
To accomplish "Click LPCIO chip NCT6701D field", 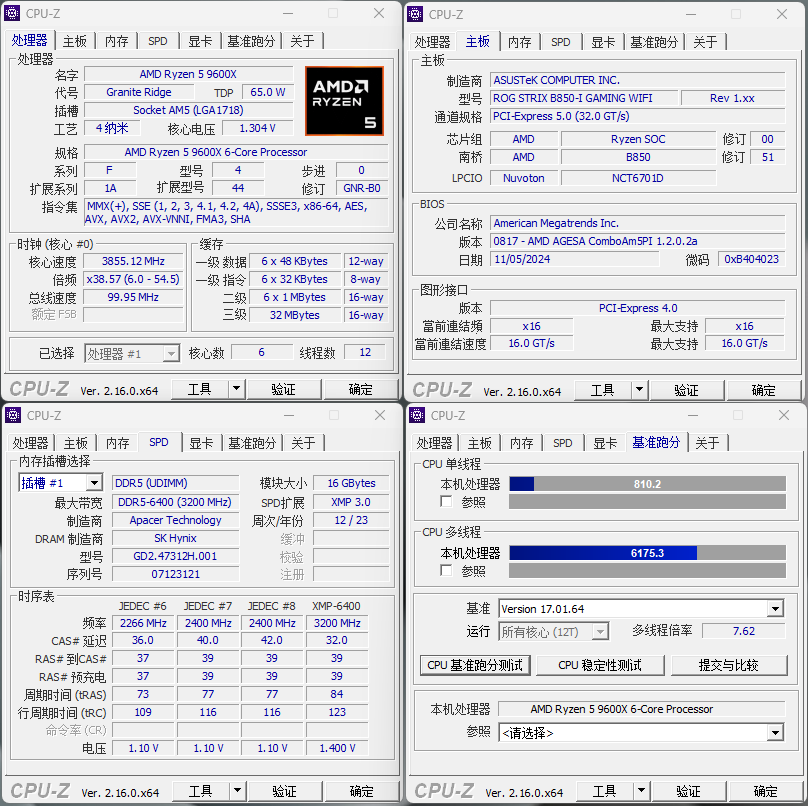I will click(x=638, y=178).
